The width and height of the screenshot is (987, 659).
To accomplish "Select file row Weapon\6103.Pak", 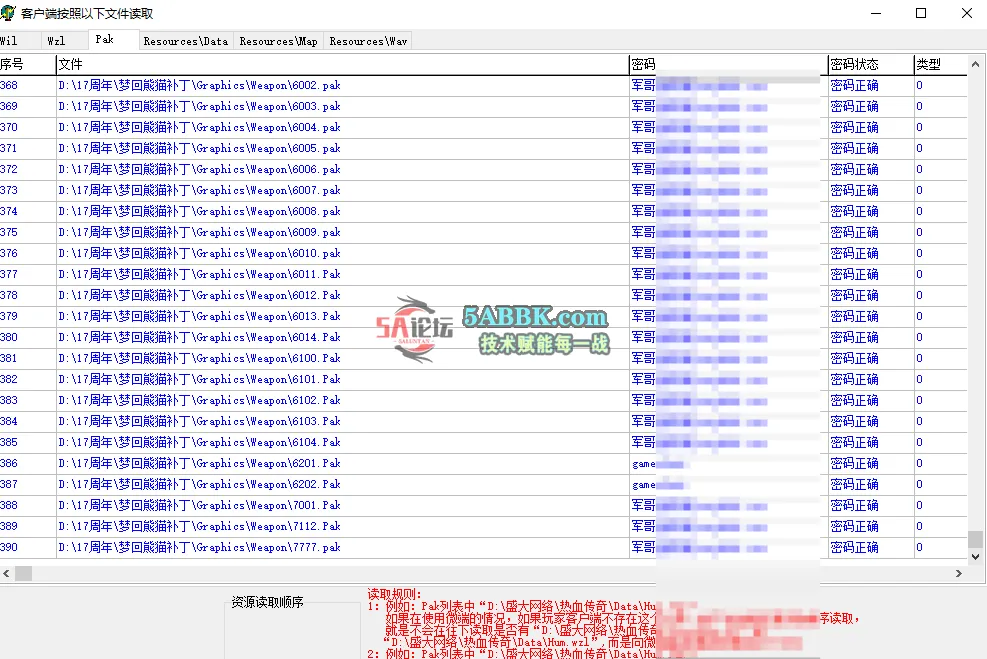I will [x=483, y=421].
